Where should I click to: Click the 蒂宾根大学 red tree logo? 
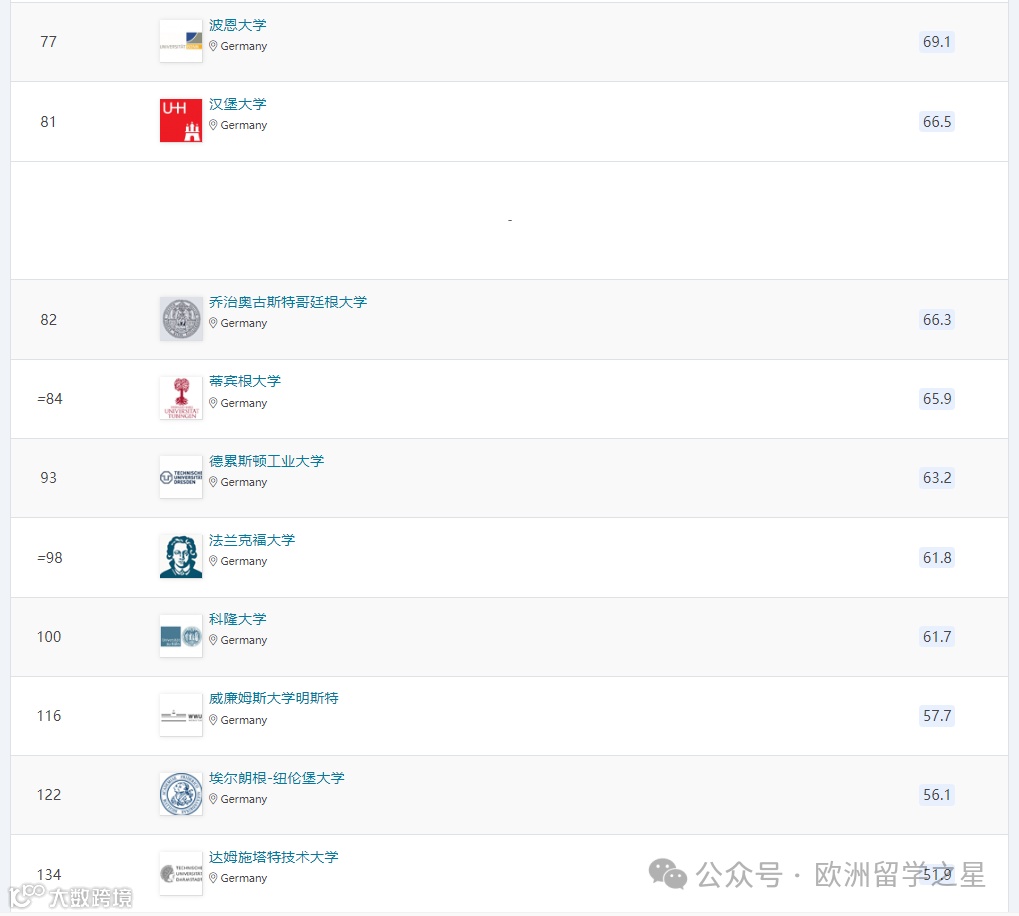click(x=180, y=398)
